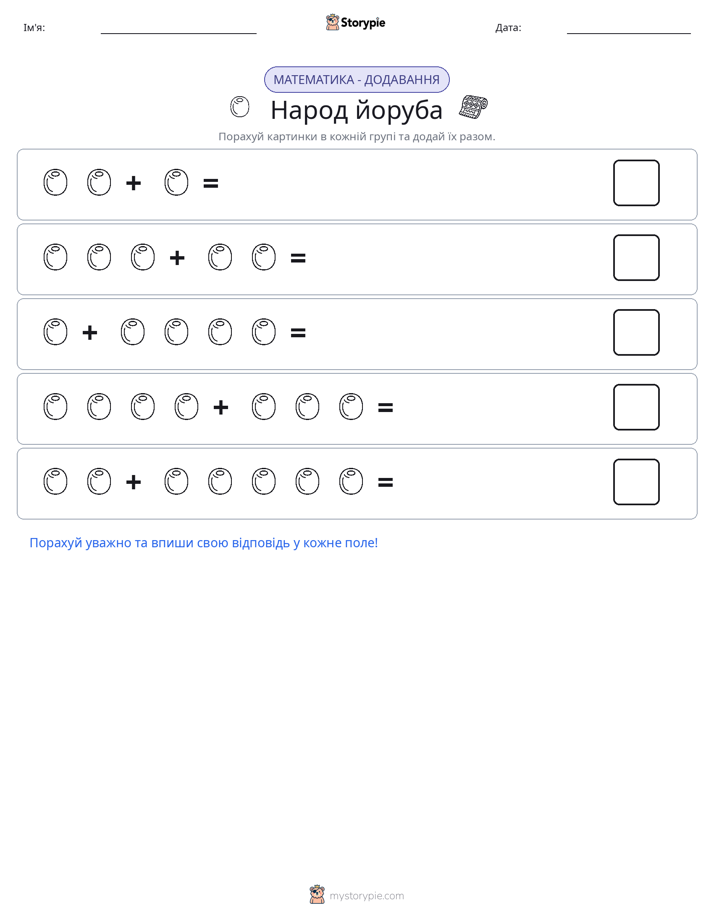Select the second row's answer box

(636, 258)
